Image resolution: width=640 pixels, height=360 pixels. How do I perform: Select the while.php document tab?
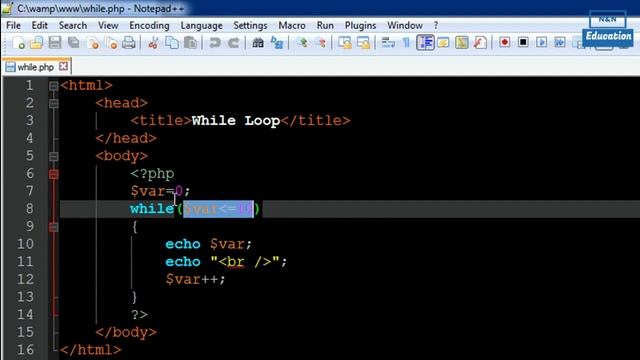36,67
